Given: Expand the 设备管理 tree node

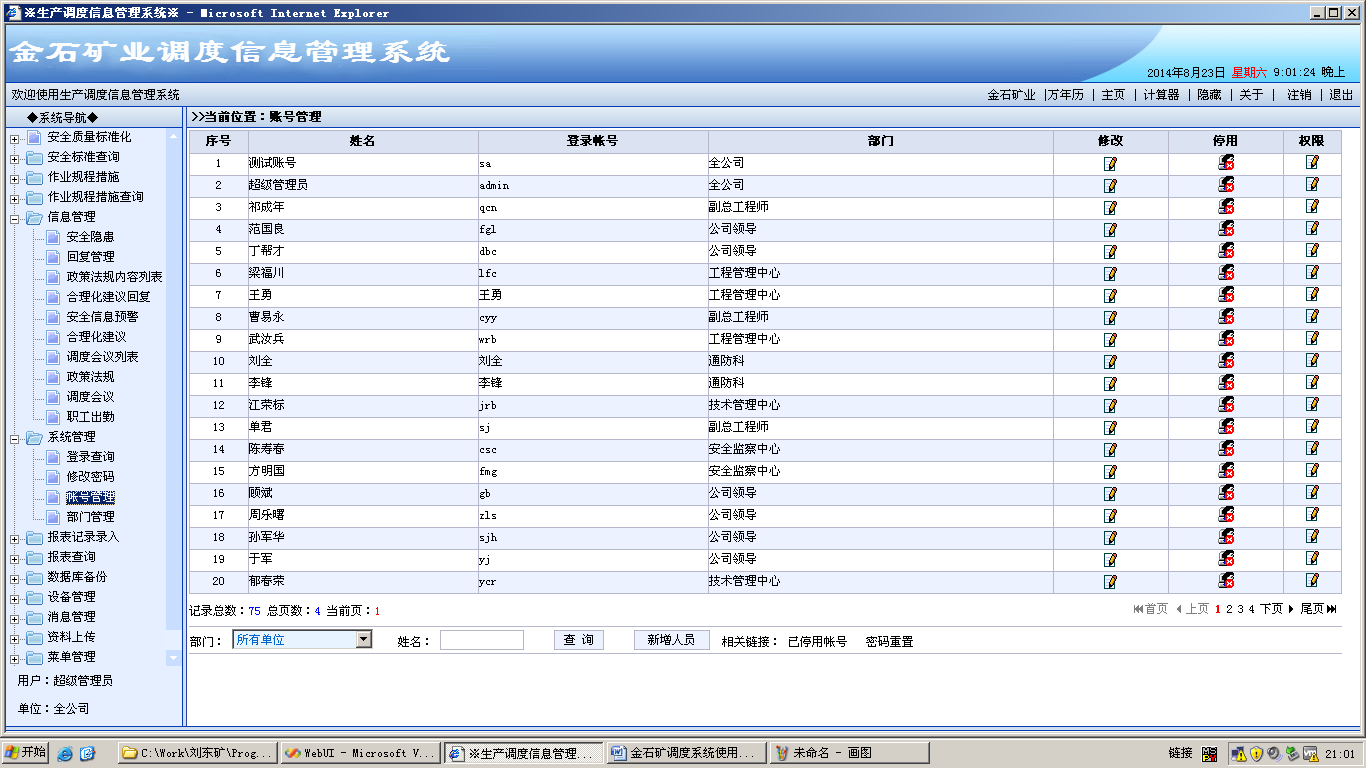Looking at the screenshot, I should [15, 598].
